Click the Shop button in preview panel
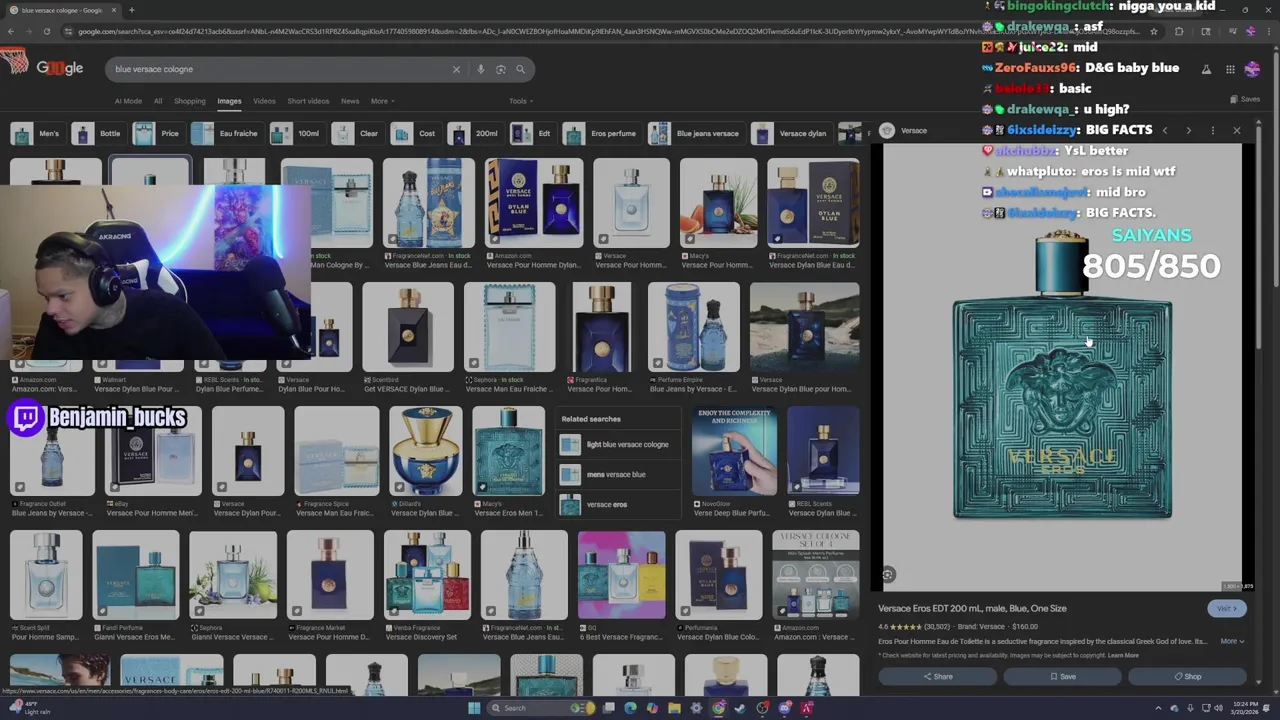Image resolution: width=1280 pixels, height=720 pixels. click(x=1188, y=677)
